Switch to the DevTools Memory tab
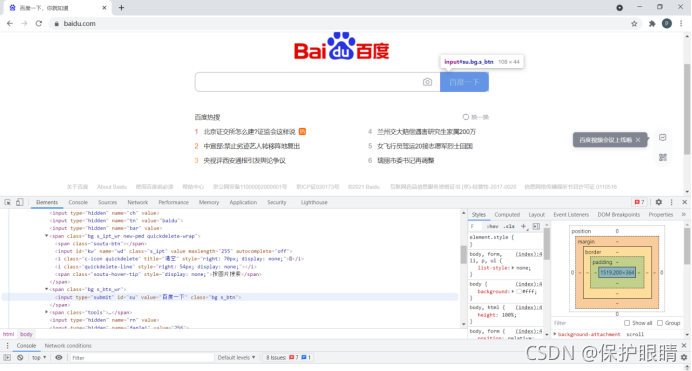This screenshot has width=692, height=371. (x=209, y=202)
